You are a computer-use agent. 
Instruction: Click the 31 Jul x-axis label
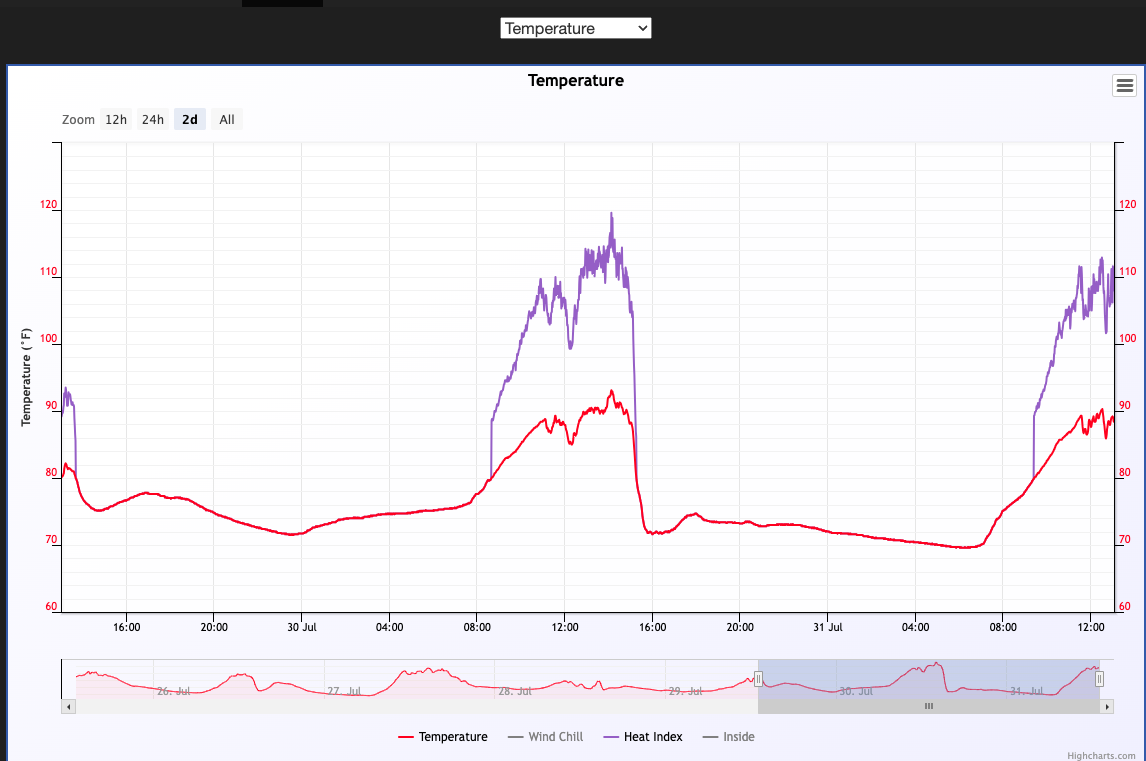coord(827,627)
